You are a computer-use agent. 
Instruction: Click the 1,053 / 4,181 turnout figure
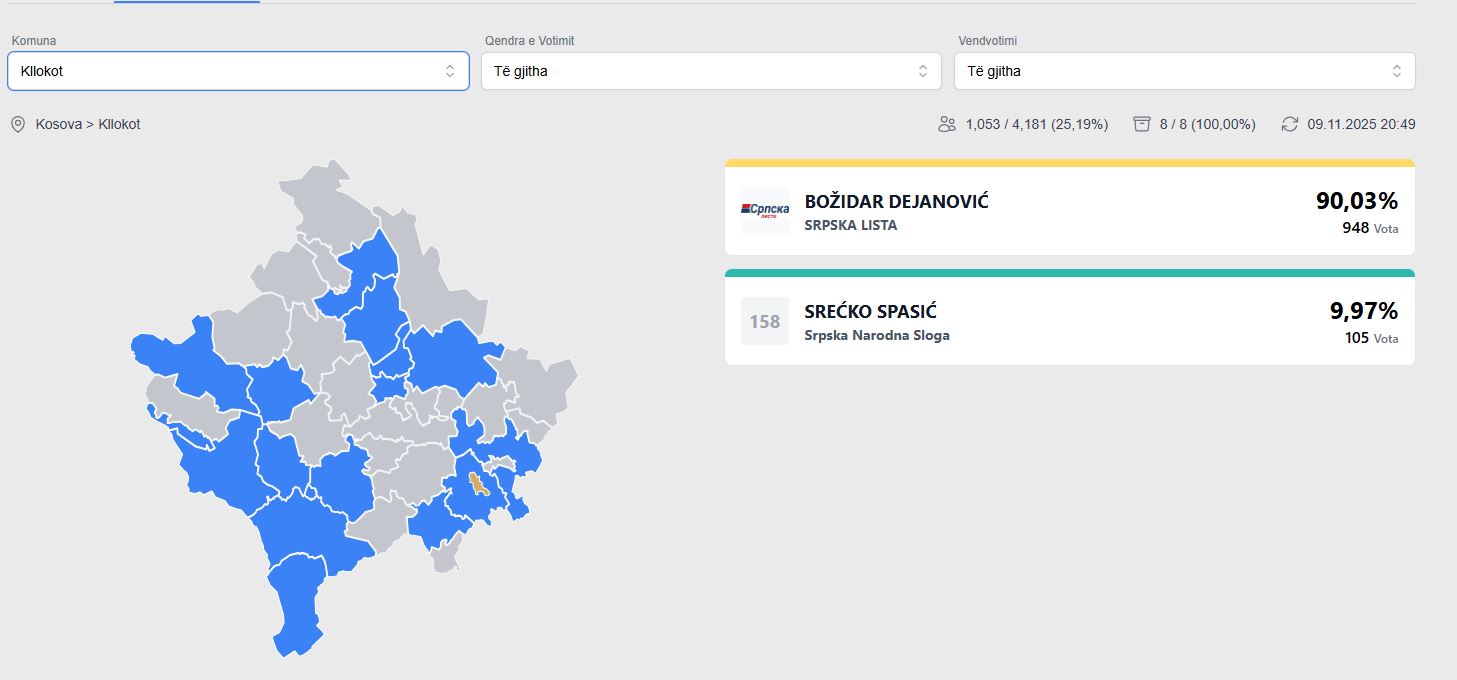coord(1036,124)
